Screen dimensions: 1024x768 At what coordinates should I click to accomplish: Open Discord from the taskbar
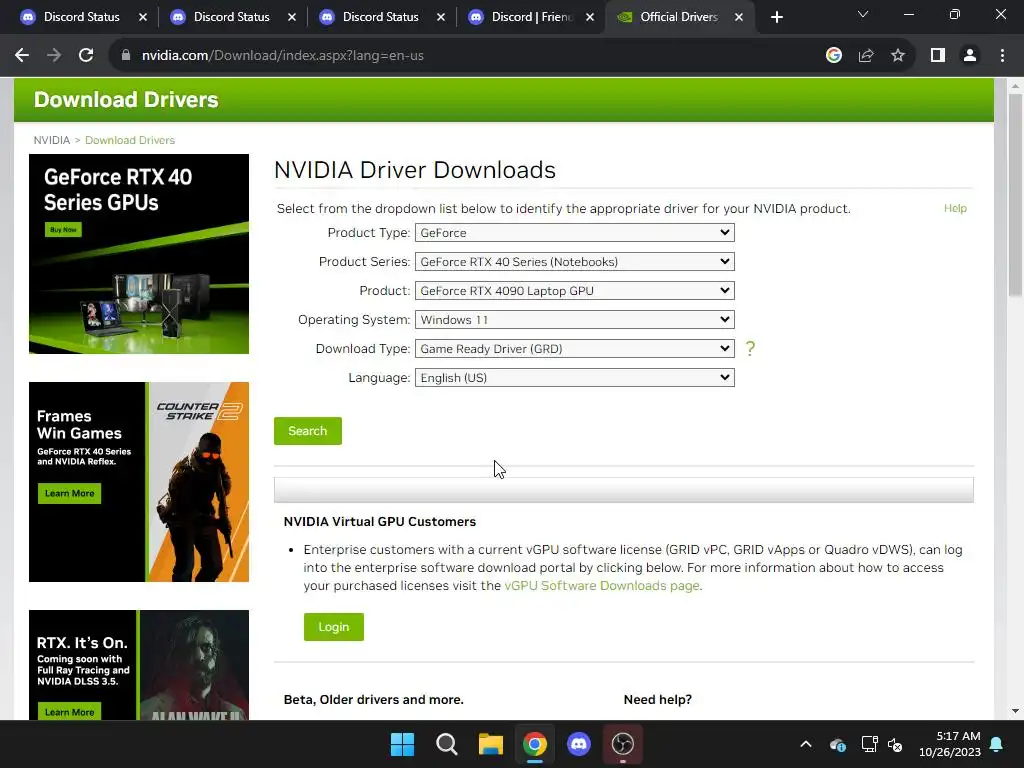coord(579,744)
